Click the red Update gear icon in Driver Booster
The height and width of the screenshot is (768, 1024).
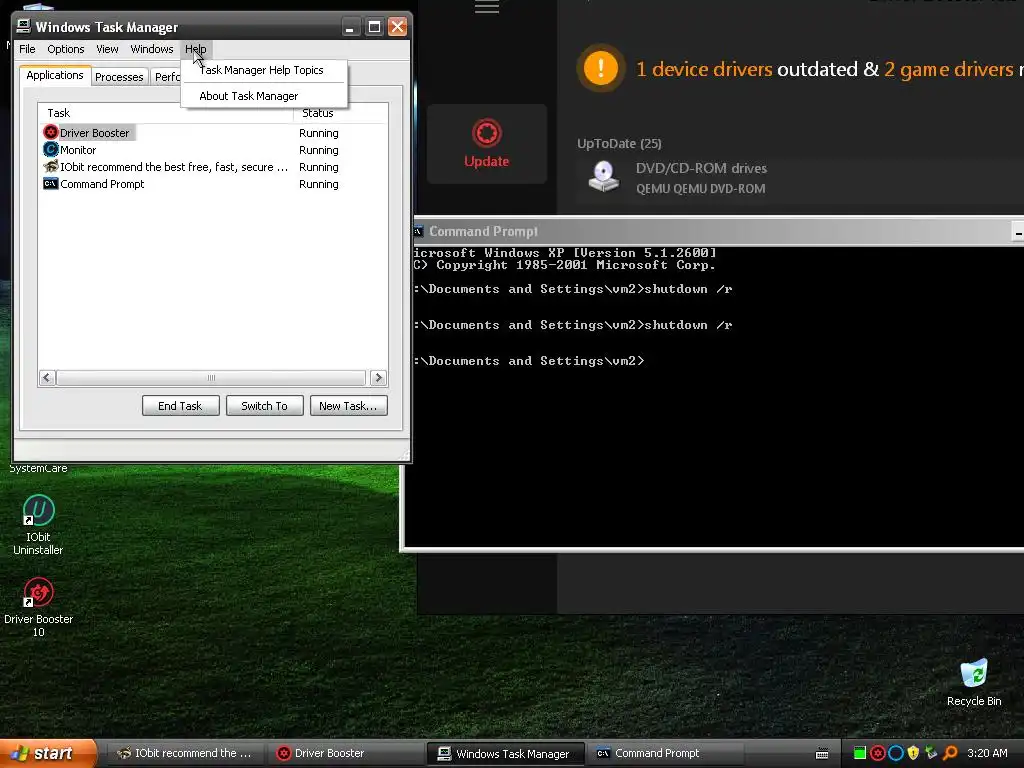[x=487, y=133]
